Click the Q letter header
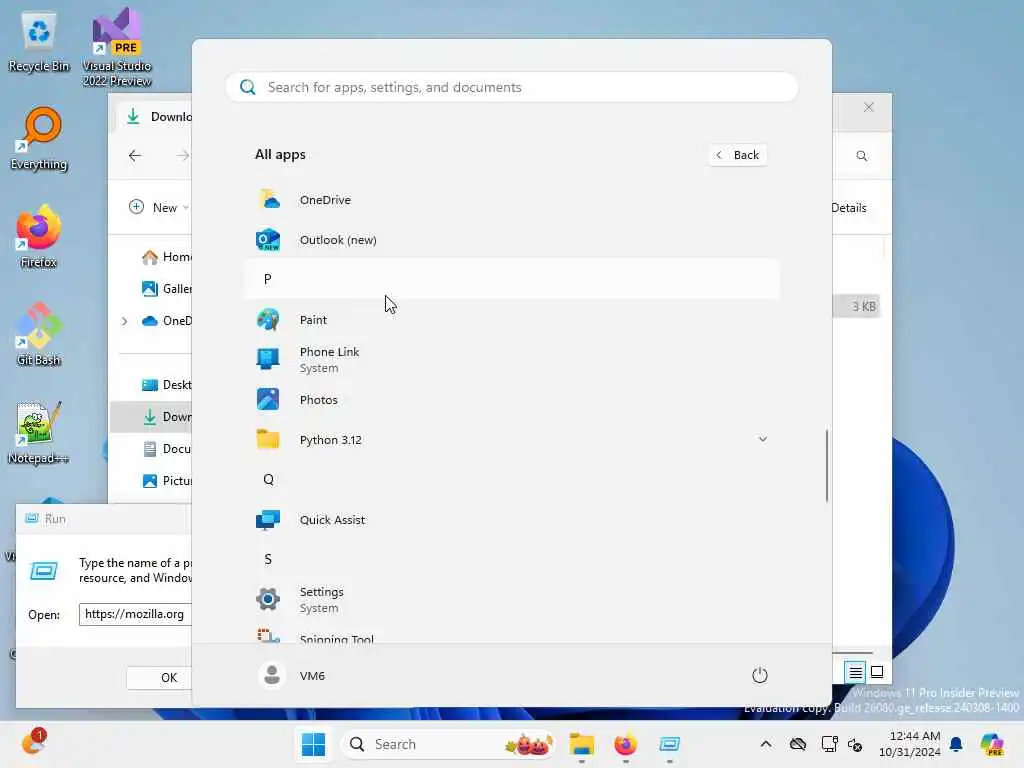Image resolution: width=1024 pixels, height=768 pixels. 512,479
